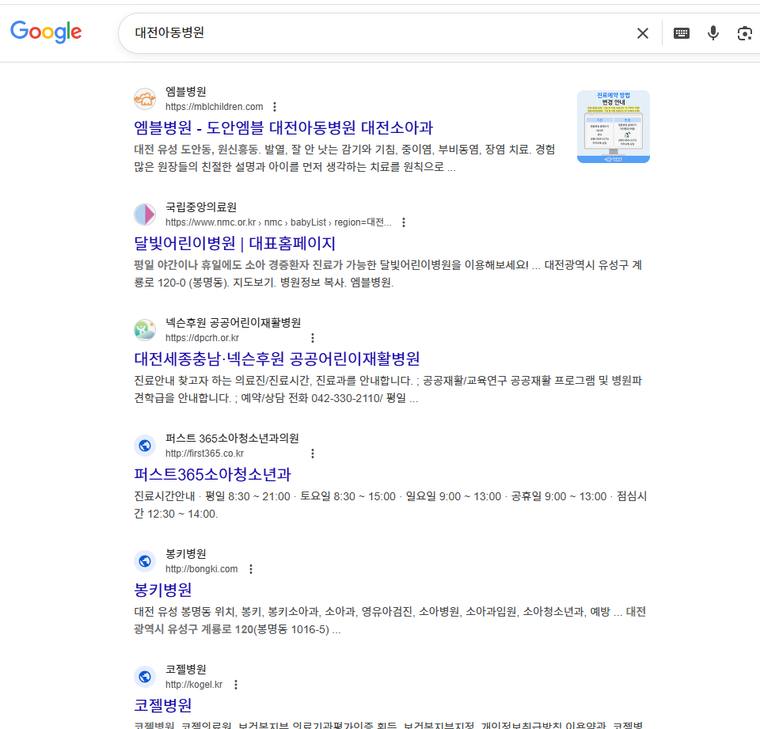Viewport: 760px width, 729px height.
Task: Click the 국립중앙의료원 site favicon
Action: (145, 215)
